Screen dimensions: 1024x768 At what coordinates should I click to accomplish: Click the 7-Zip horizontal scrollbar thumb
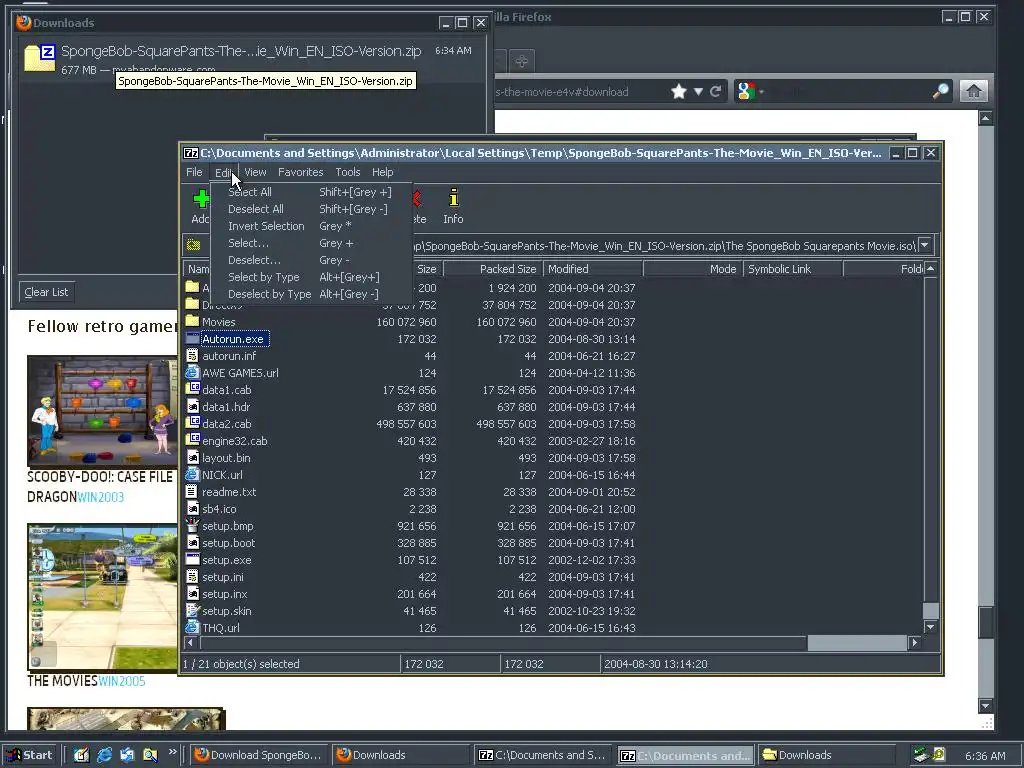(x=856, y=643)
